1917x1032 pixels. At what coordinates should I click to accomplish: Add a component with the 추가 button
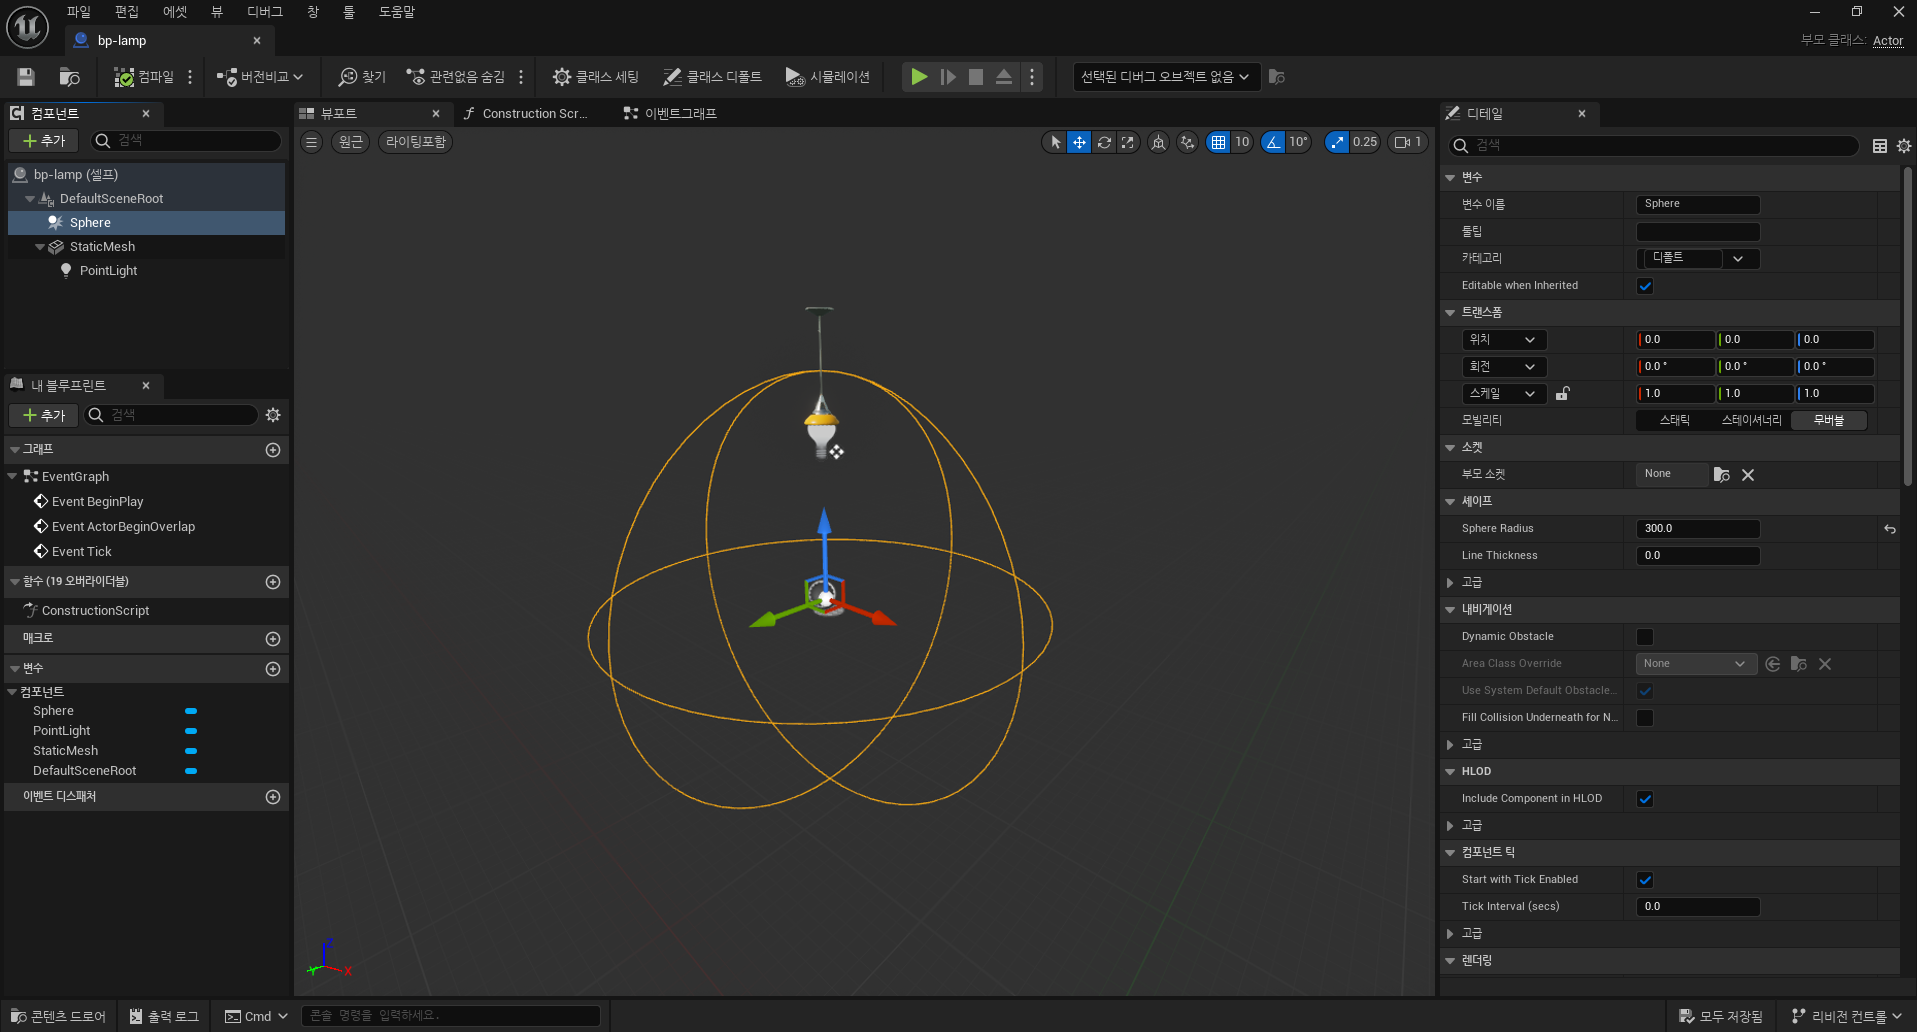click(x=44, y=141)
